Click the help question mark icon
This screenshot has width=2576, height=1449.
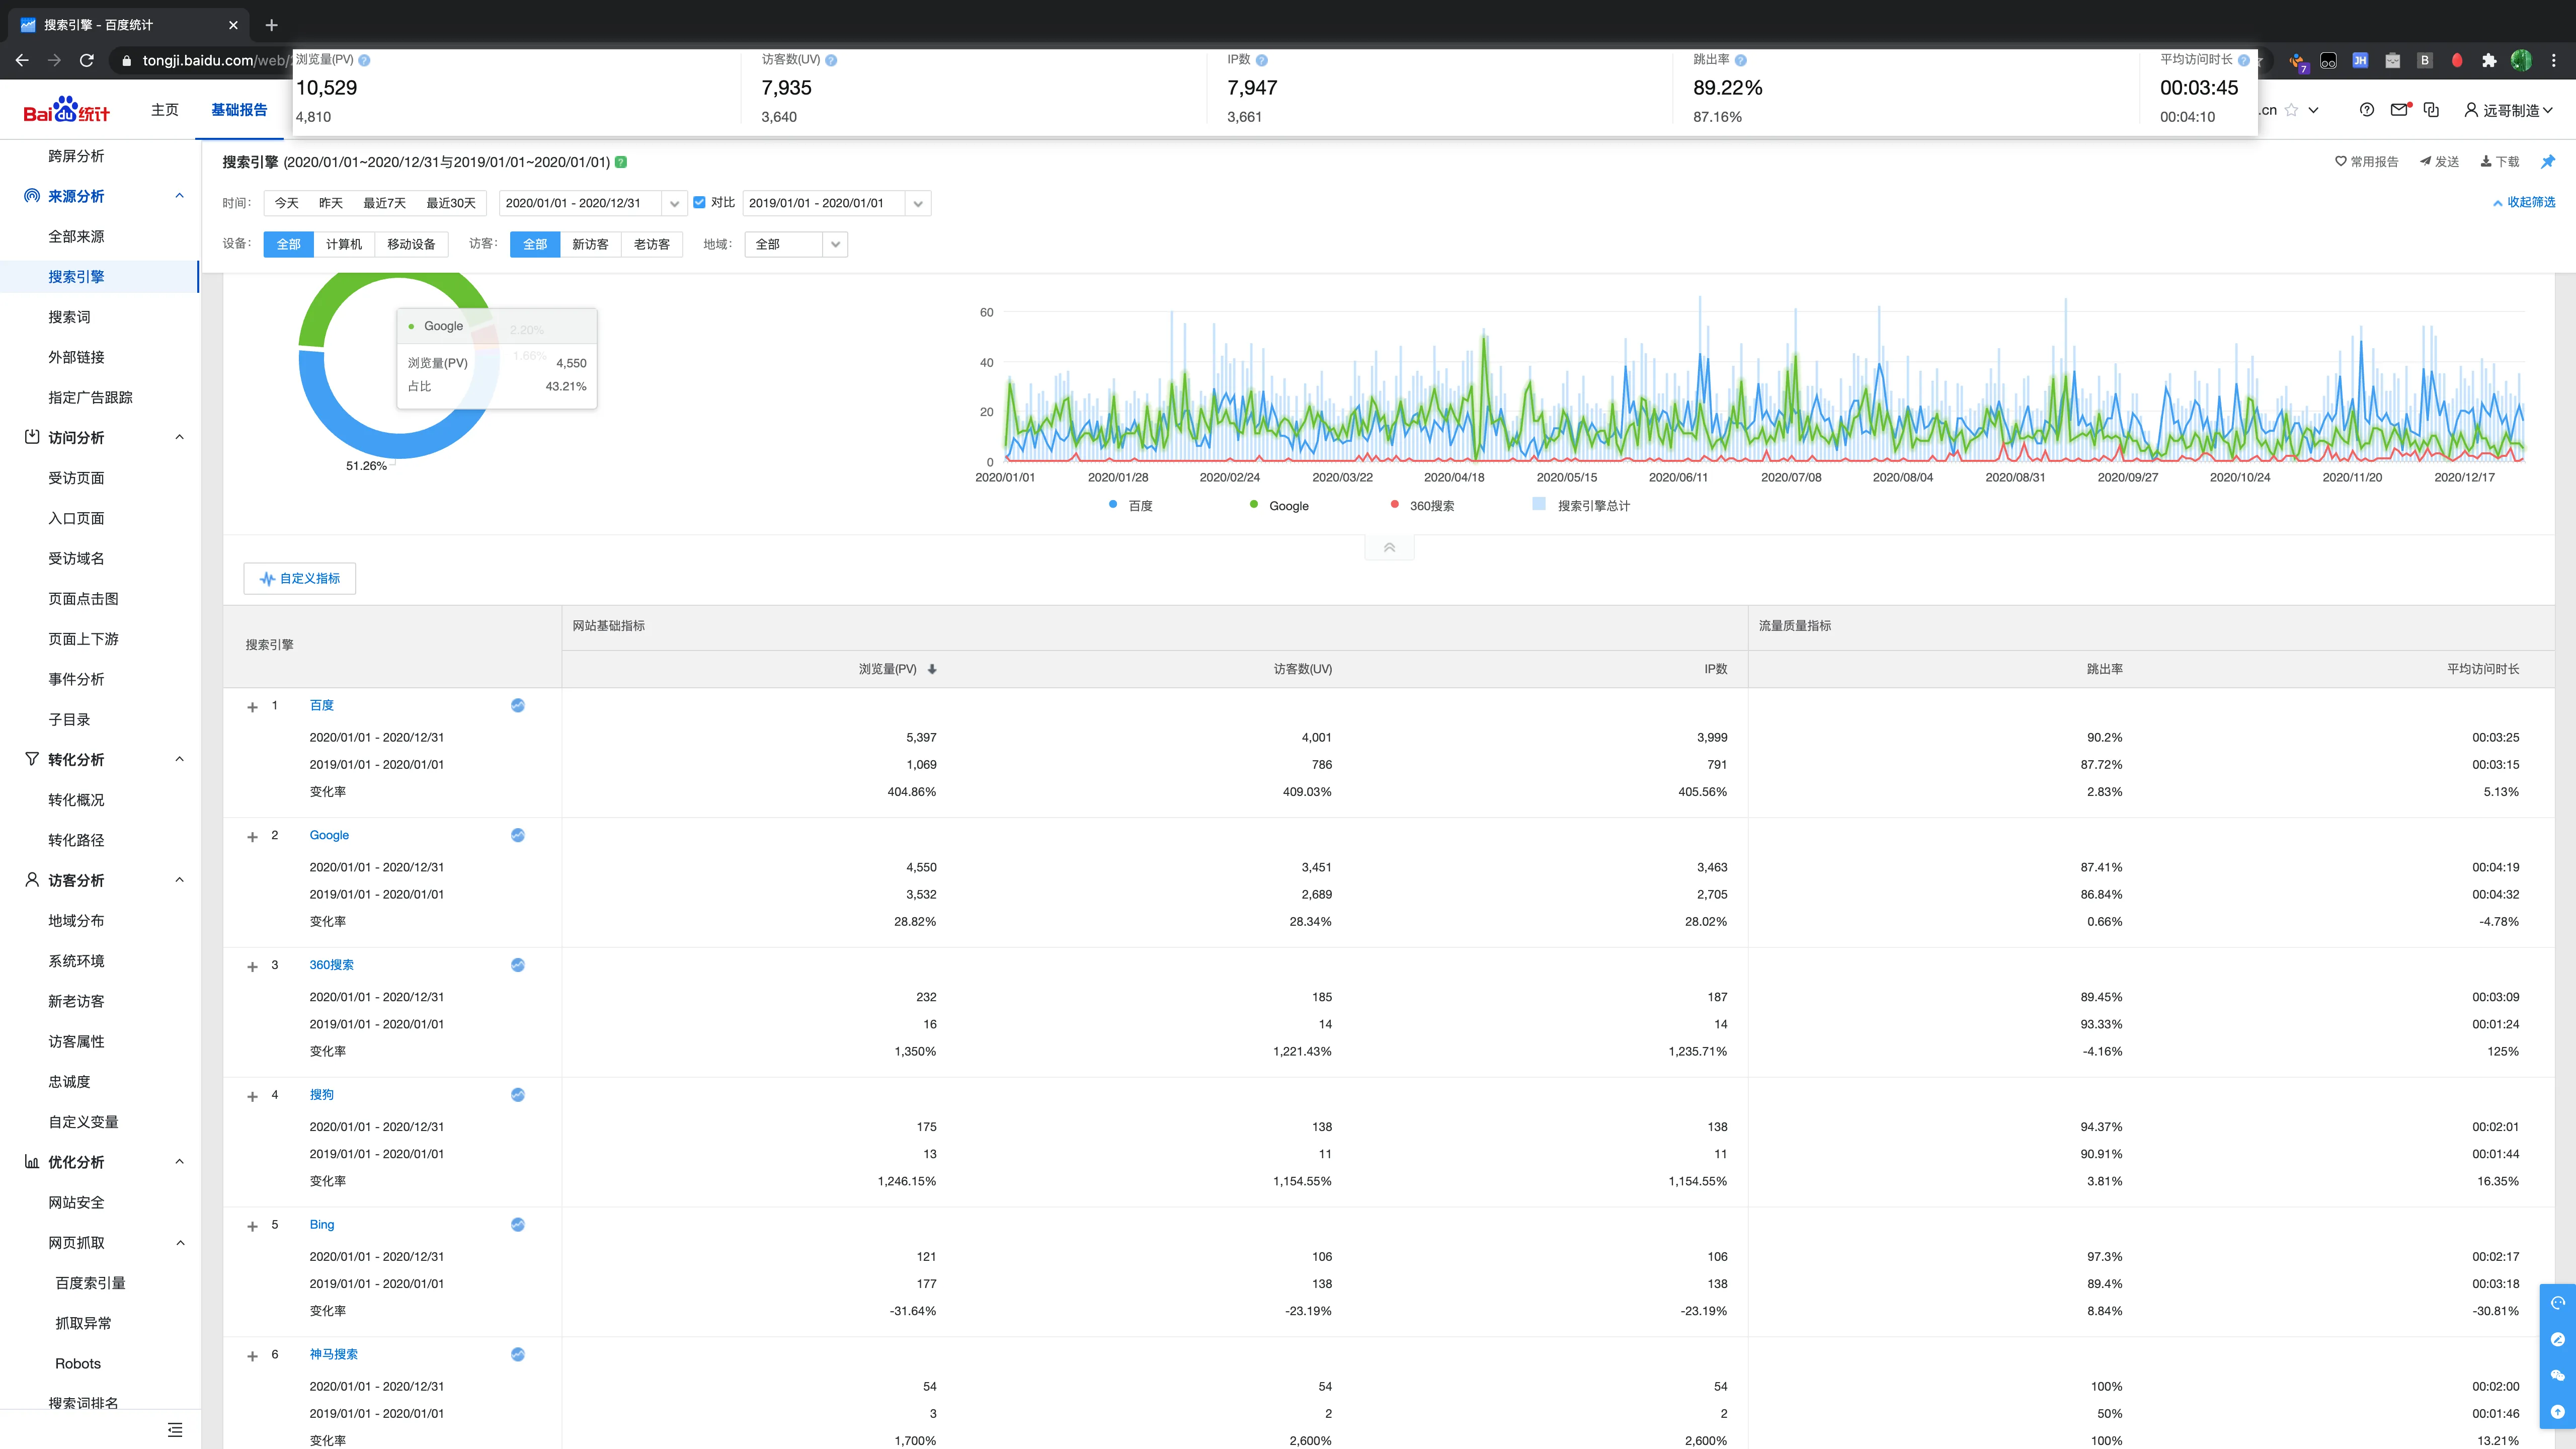point(2366,110)
